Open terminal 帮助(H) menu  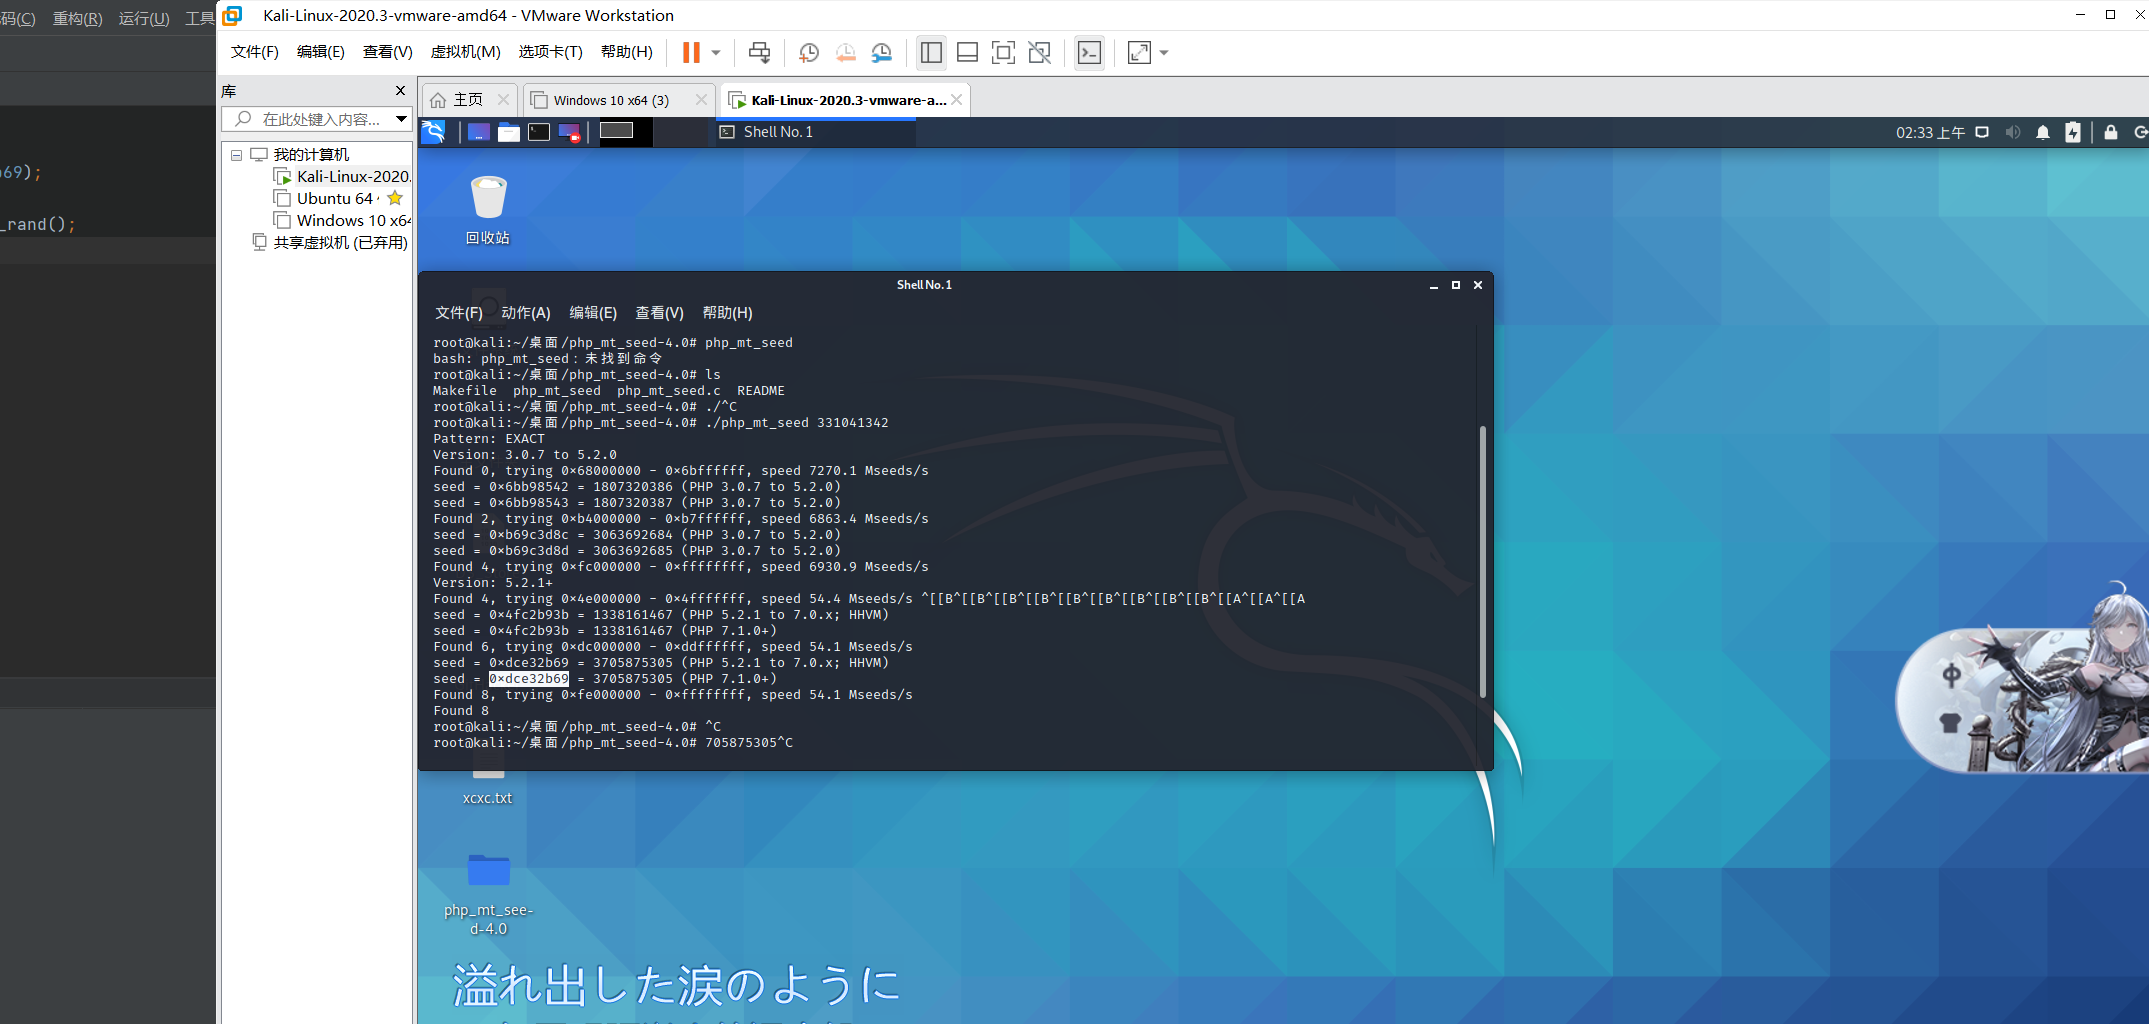[x=728, y=313]
